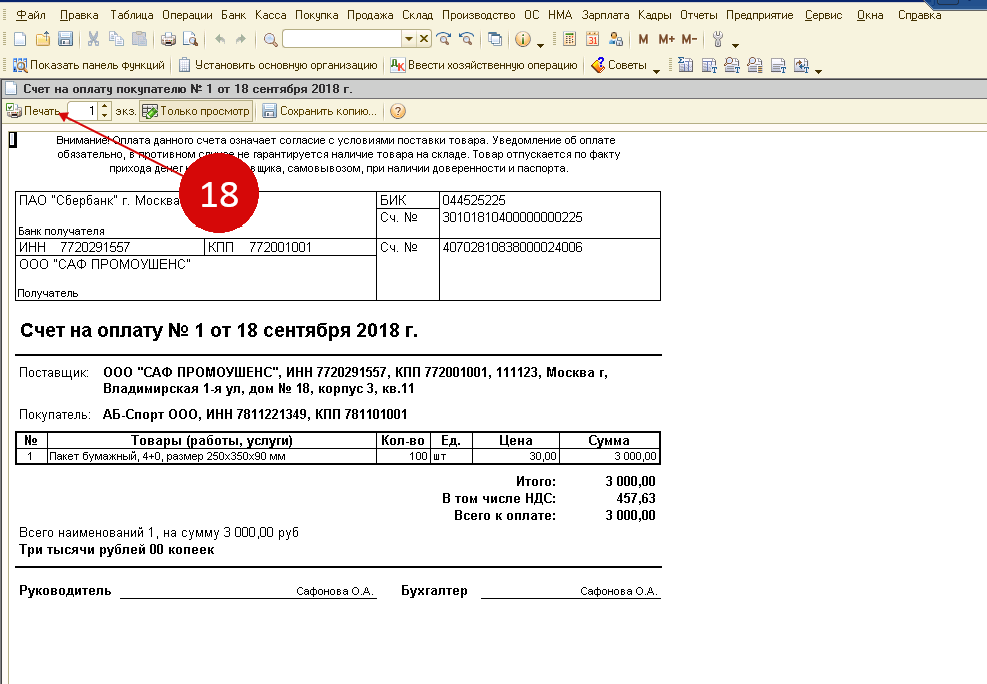Decrease copies count with down stepper

[104, 116]
